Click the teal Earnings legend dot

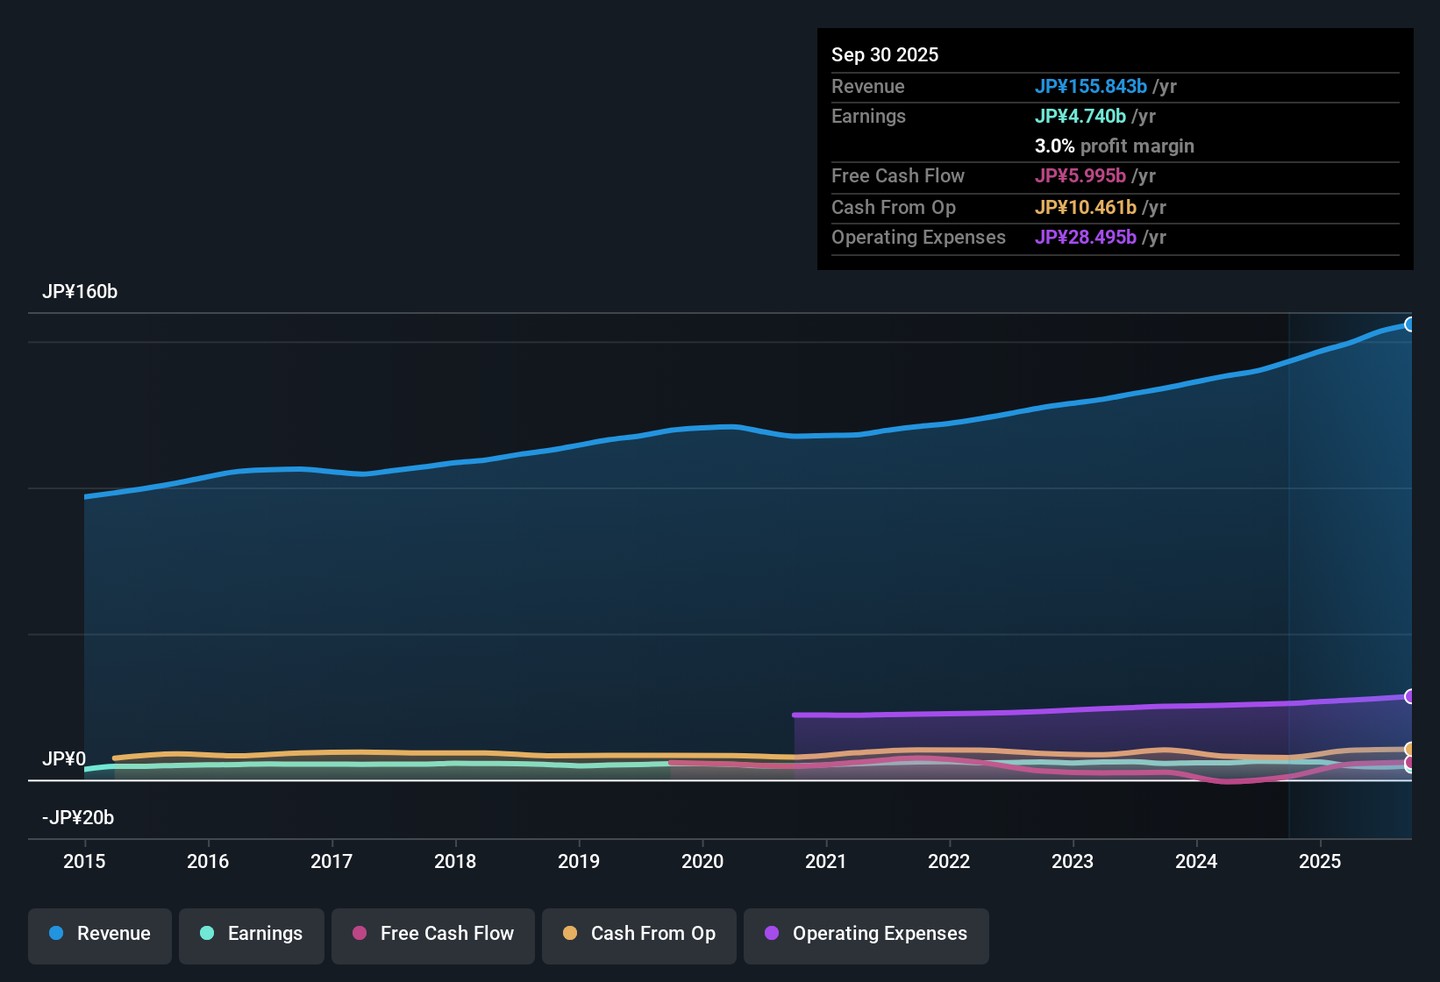[x=207, y=933]
